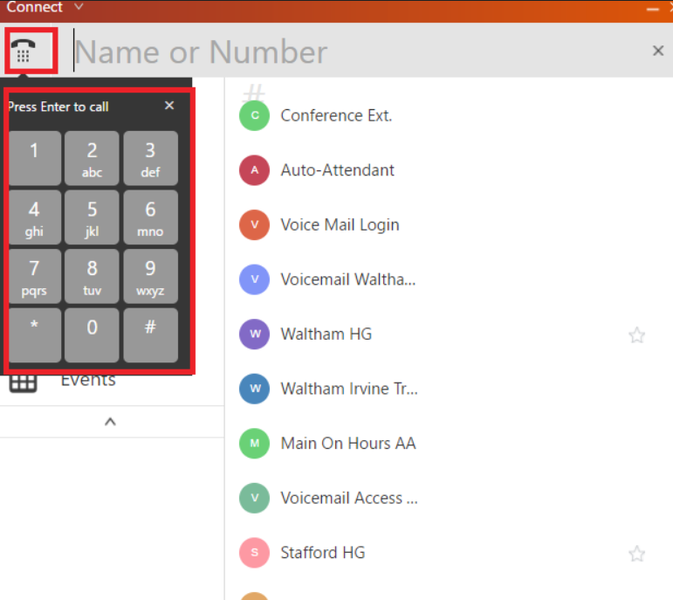Tap the 9 wxyz key
Viewport: 673px width, 600px height.
pos(150,276)
